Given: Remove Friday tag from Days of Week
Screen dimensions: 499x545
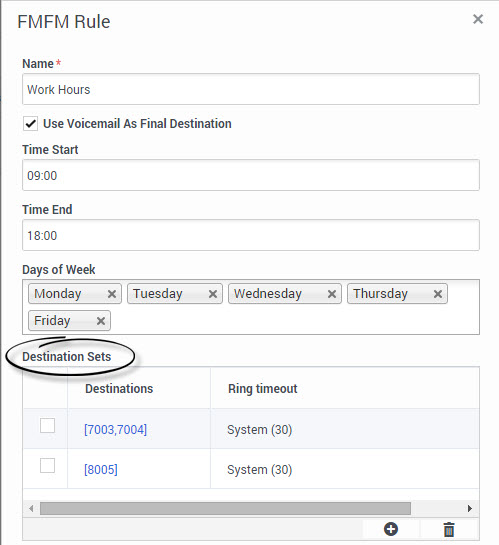Looking at the screenshot, I should (x=101, y=320).
